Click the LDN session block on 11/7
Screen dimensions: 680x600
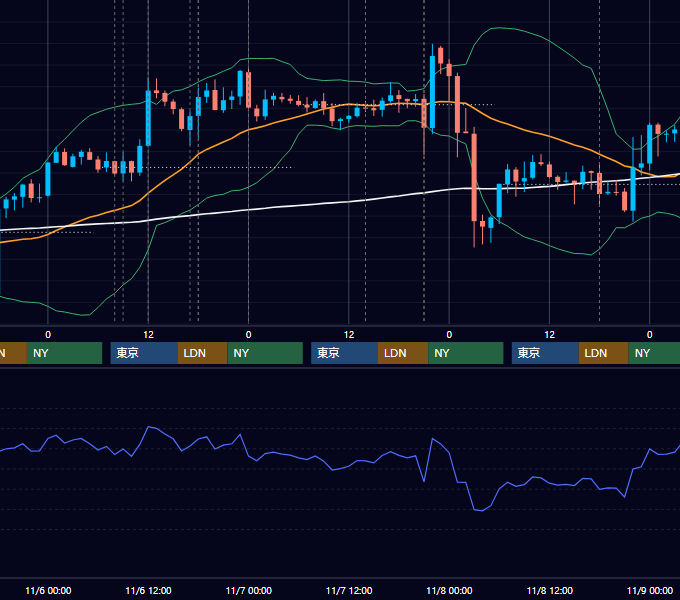pyautogui.click(x=403, y=353)
